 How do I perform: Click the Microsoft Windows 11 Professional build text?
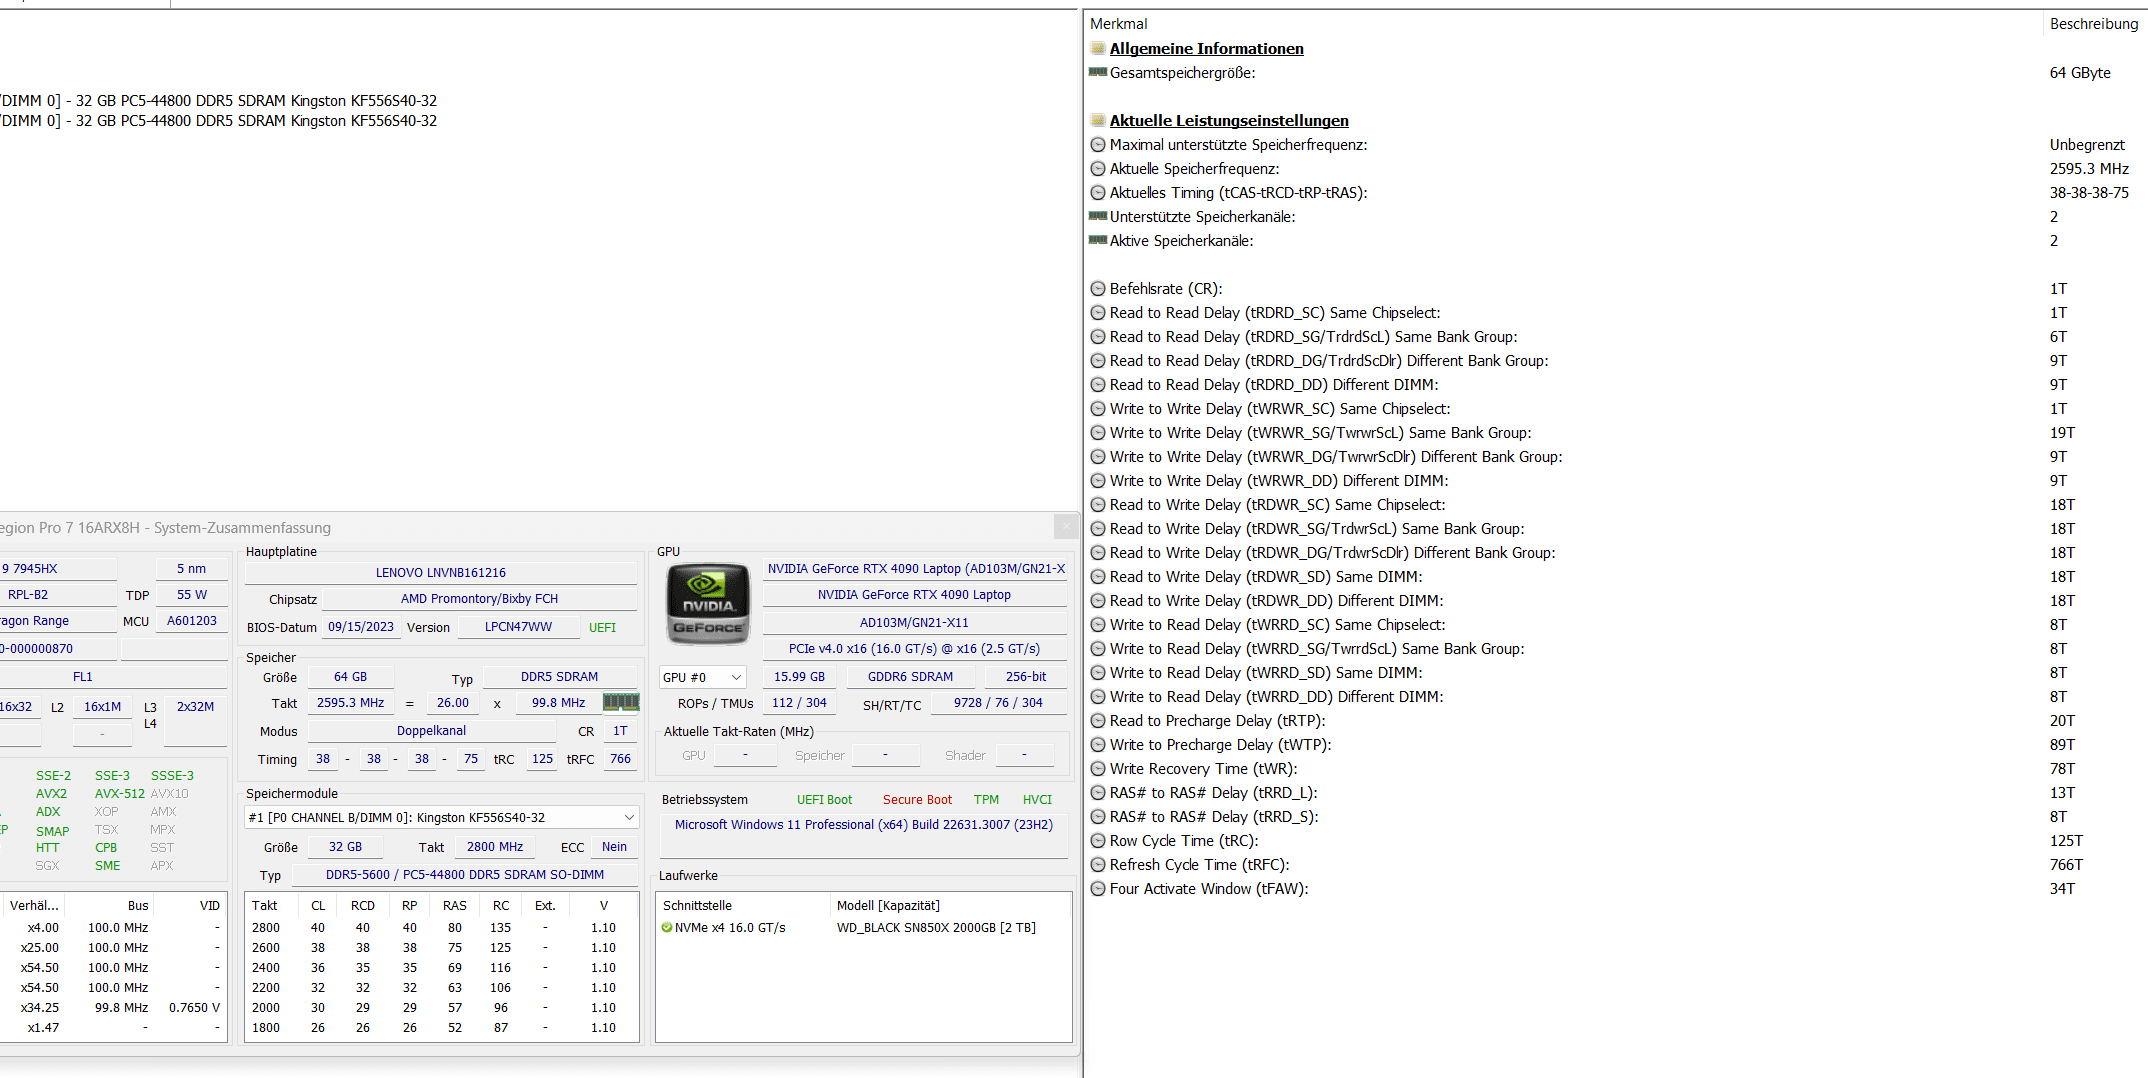[x=864, y=825]
